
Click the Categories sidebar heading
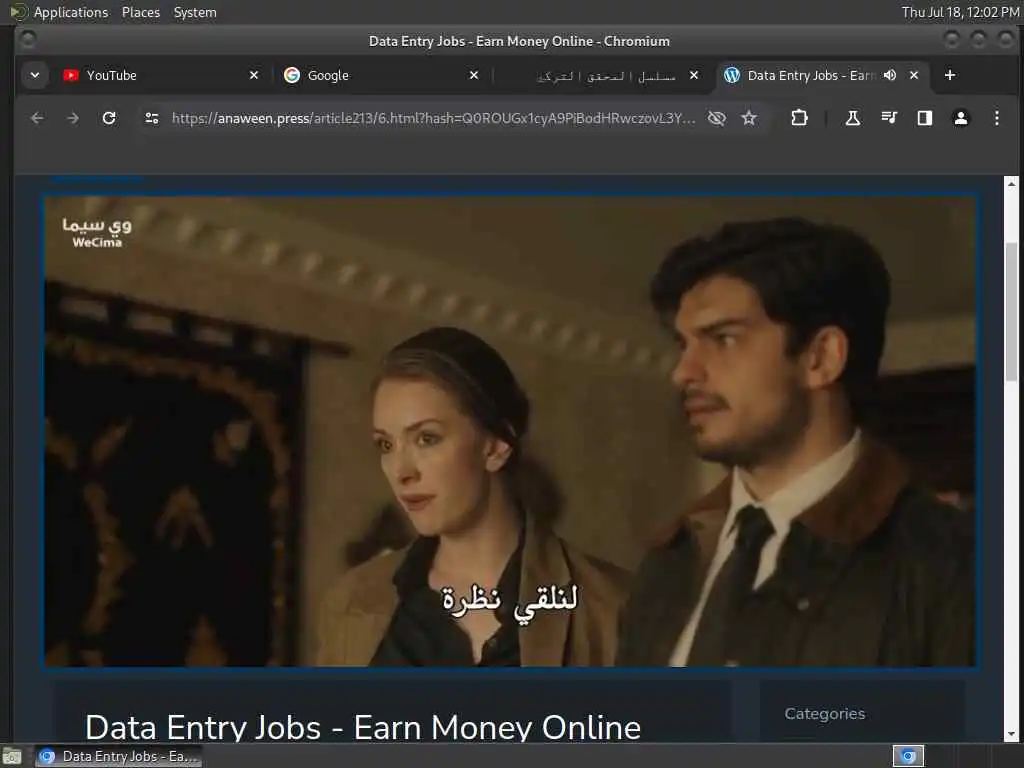825,714
